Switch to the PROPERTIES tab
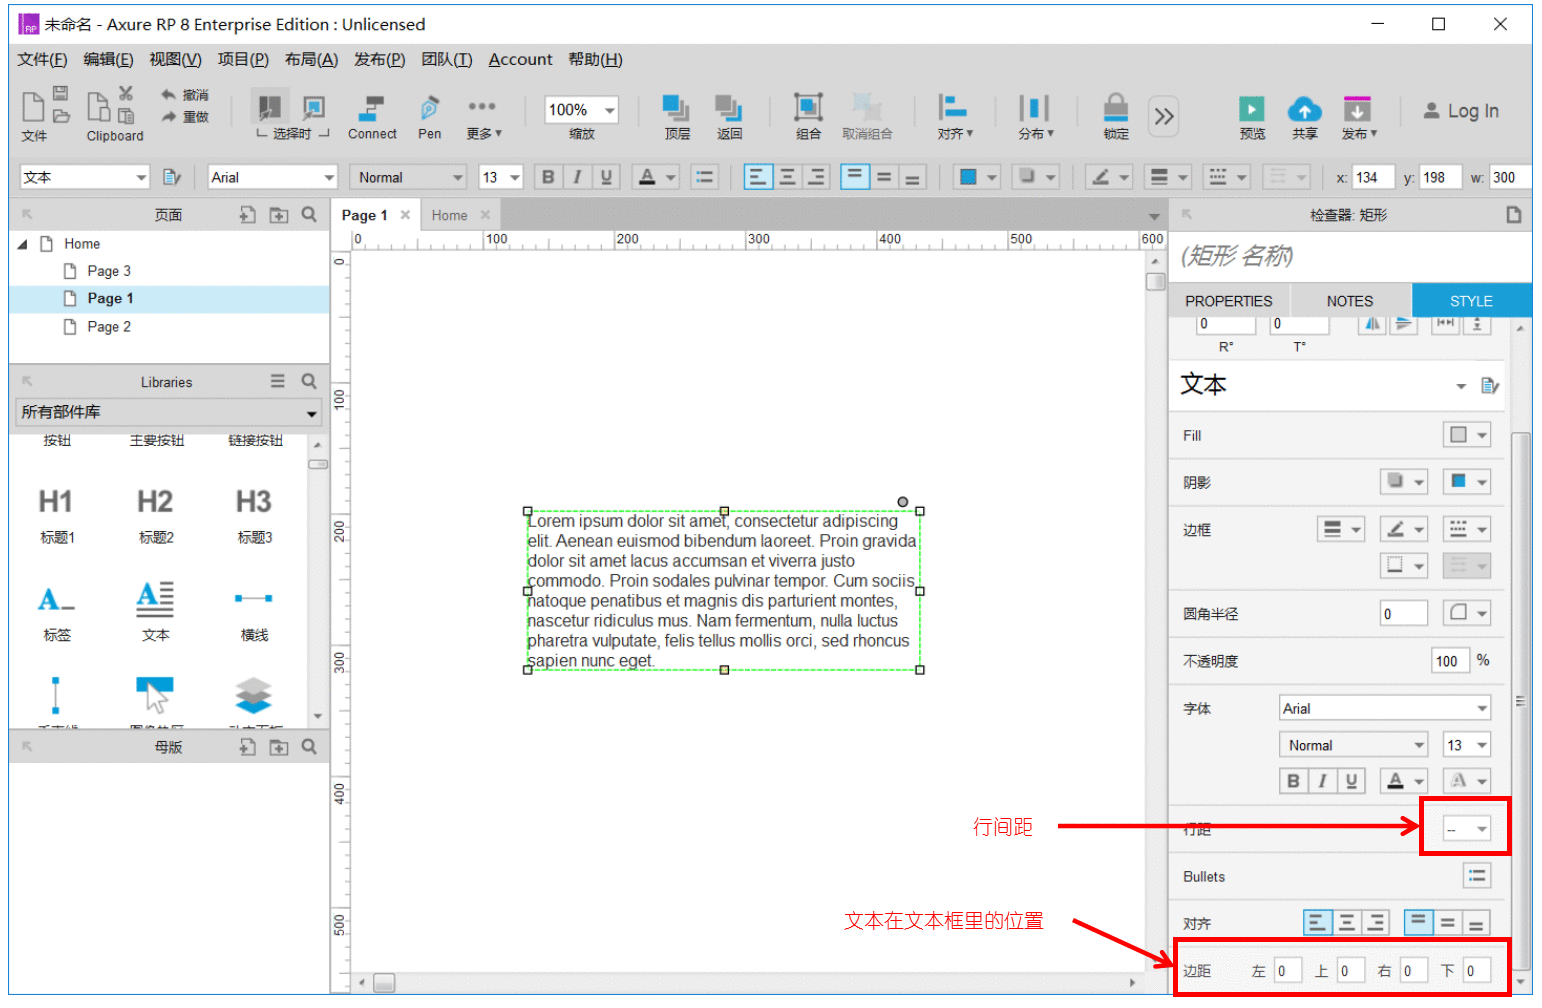 pyautogui.click(x=1229, y=301)
